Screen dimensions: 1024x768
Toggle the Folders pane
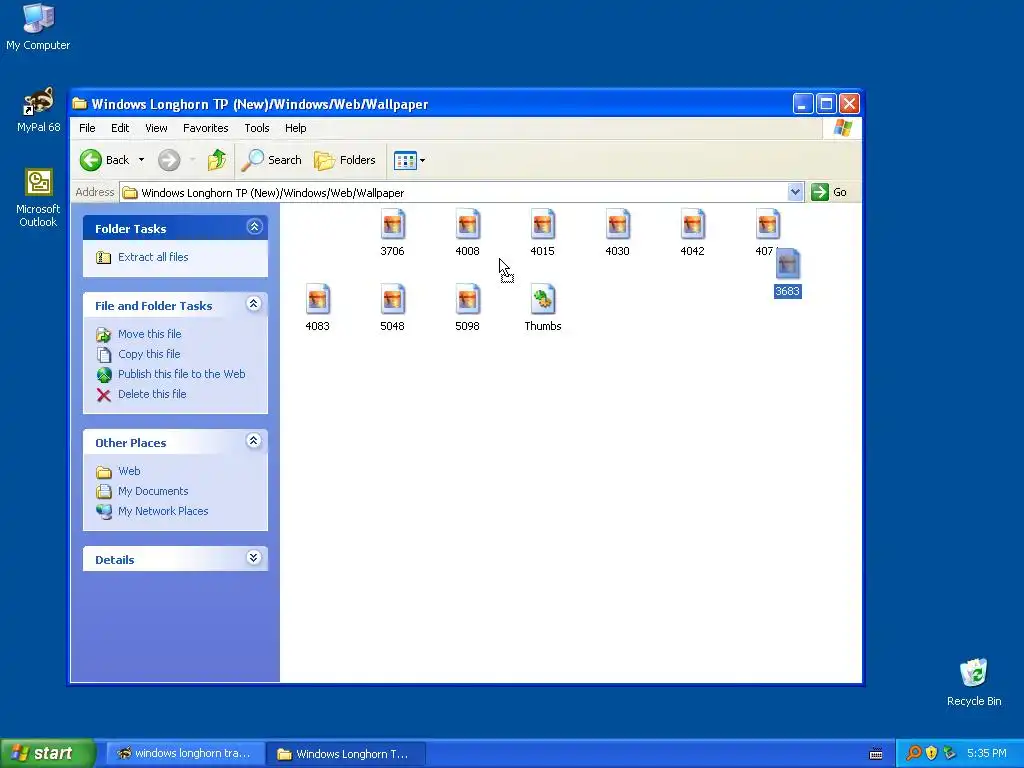tap(345, 160)
